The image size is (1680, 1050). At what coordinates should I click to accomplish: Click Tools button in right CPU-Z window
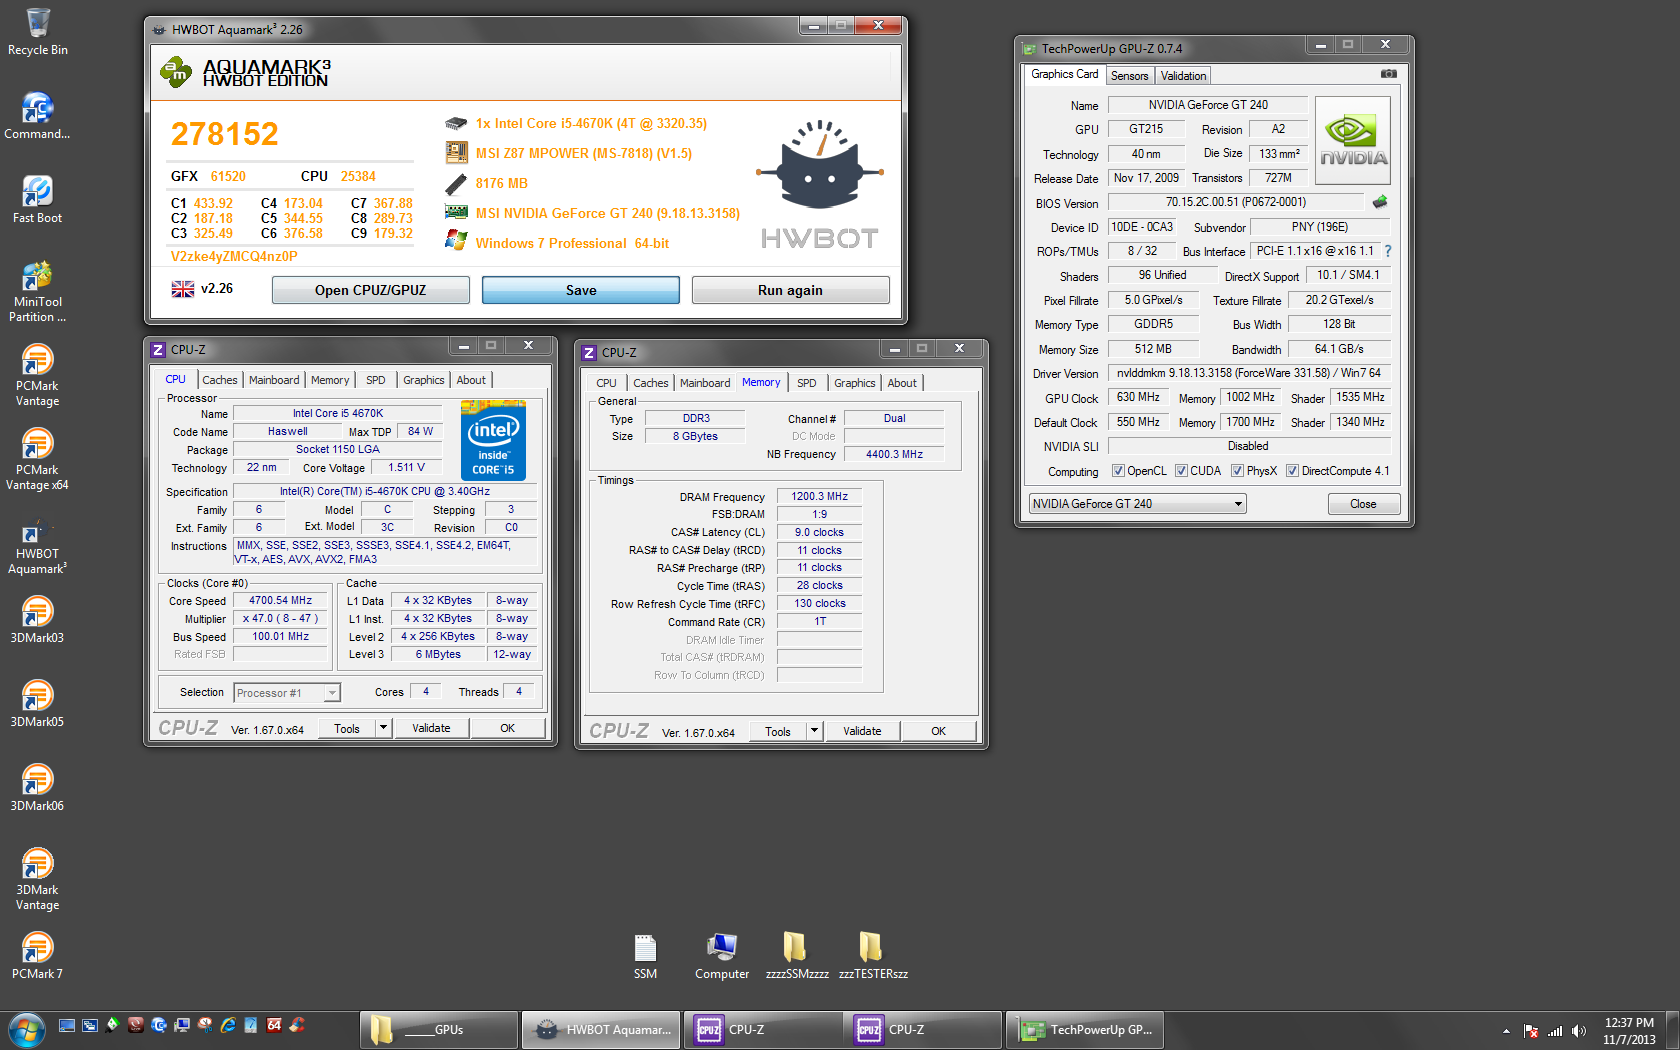777,731
